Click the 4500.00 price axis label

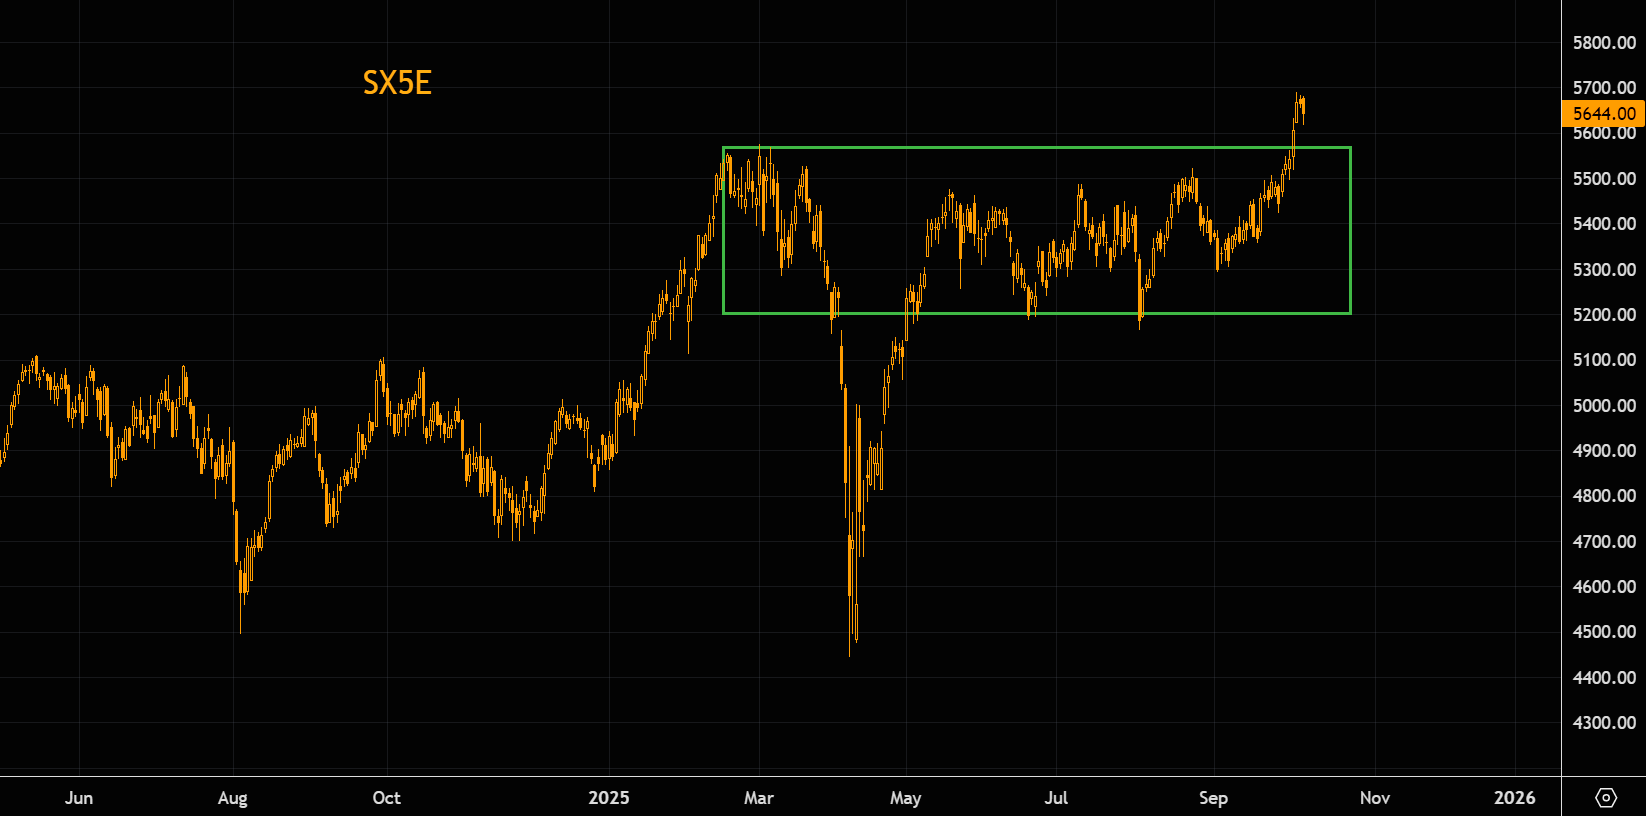pos(1603,632)
